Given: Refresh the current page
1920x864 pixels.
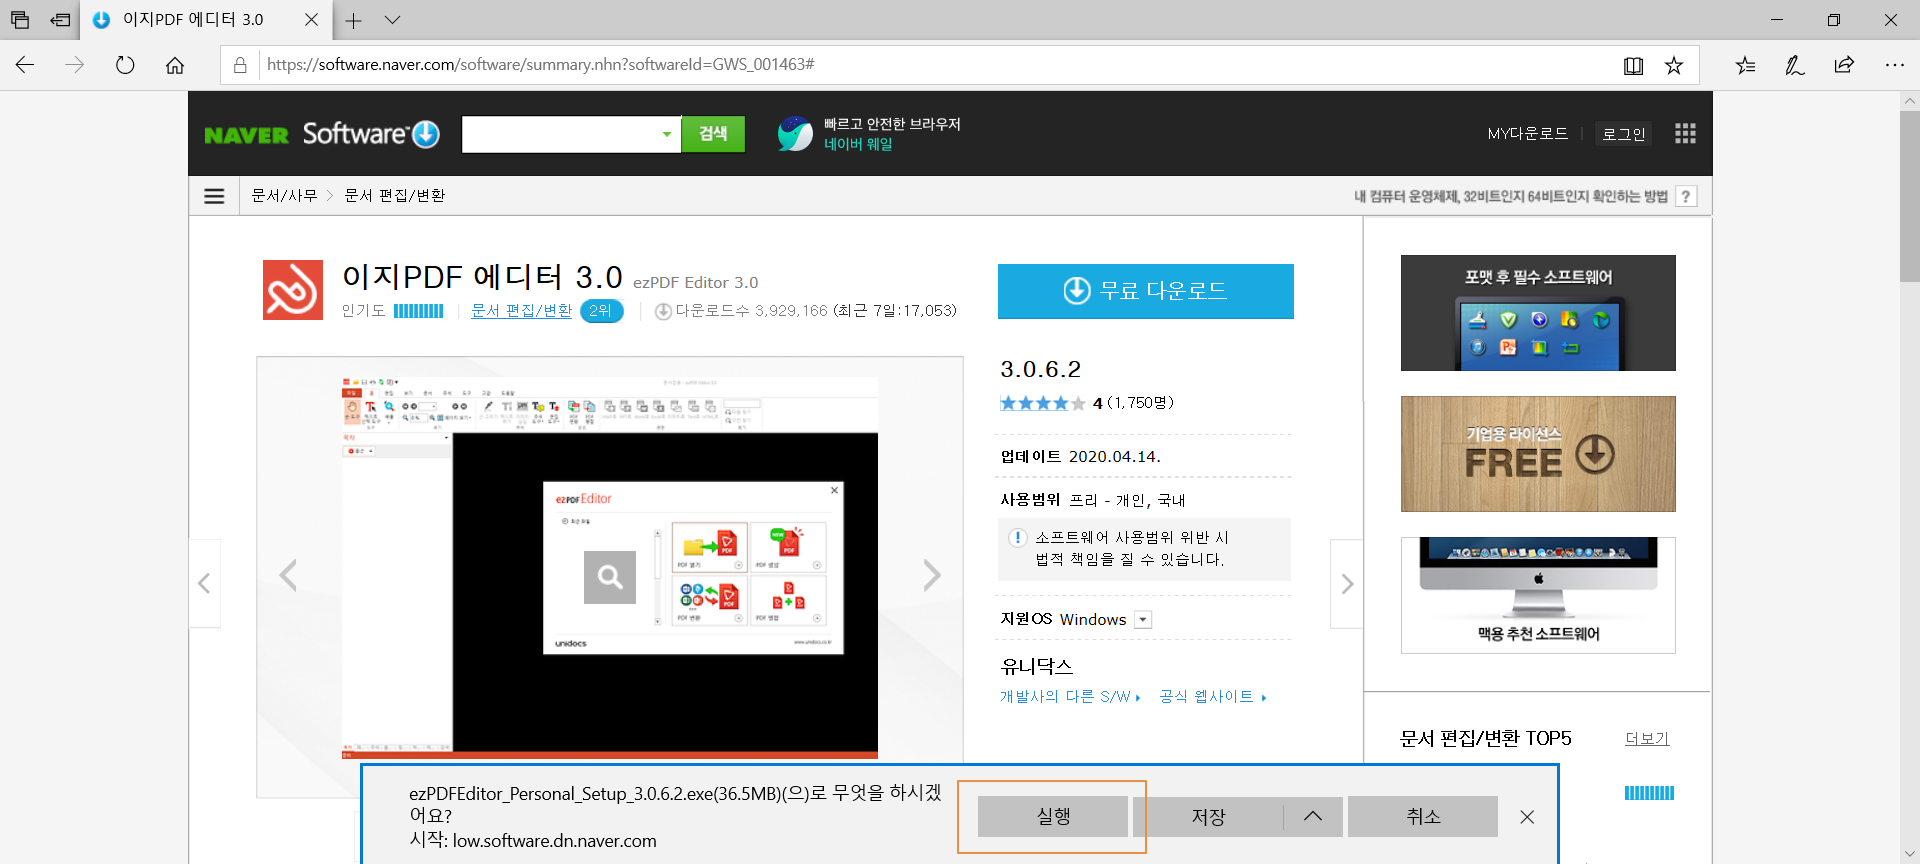Looking at the screenshot, I should pos(125,65).
